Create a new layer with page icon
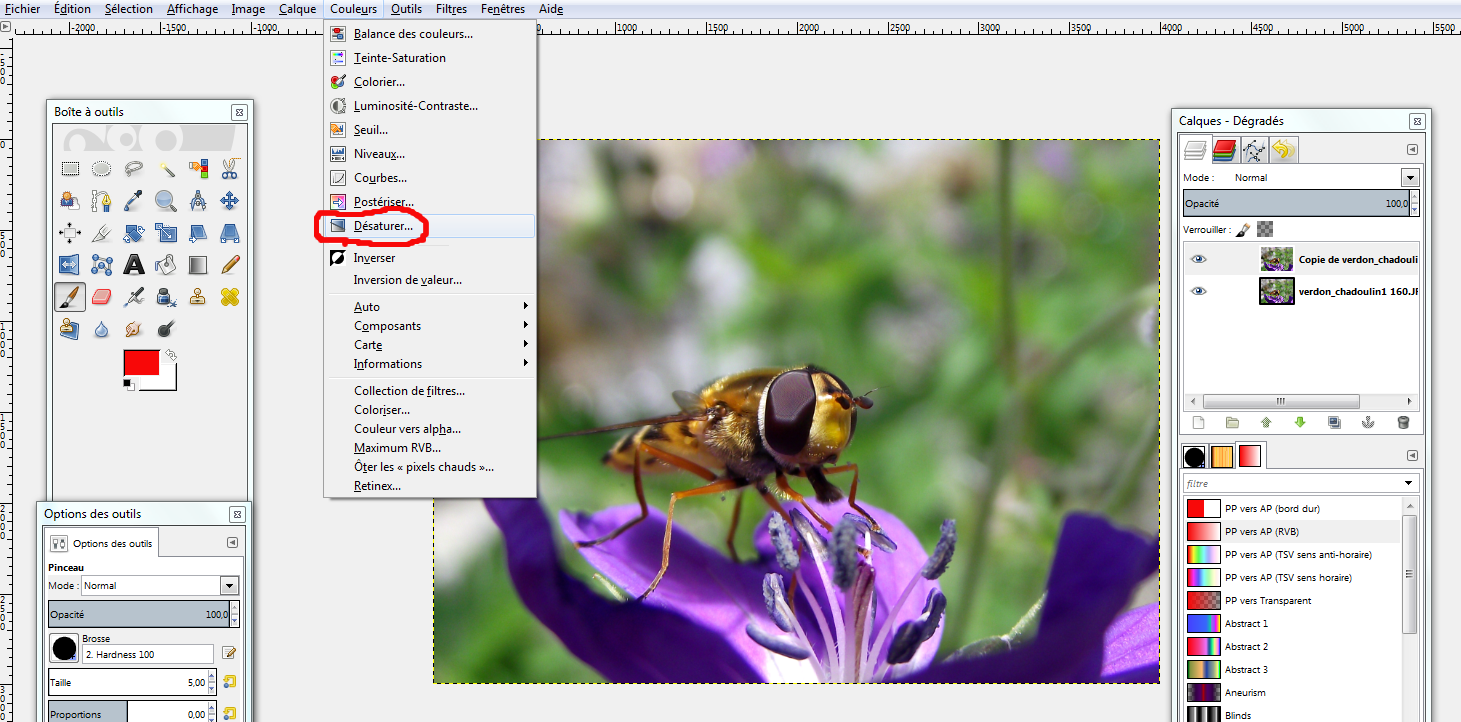 point(1198,422)
